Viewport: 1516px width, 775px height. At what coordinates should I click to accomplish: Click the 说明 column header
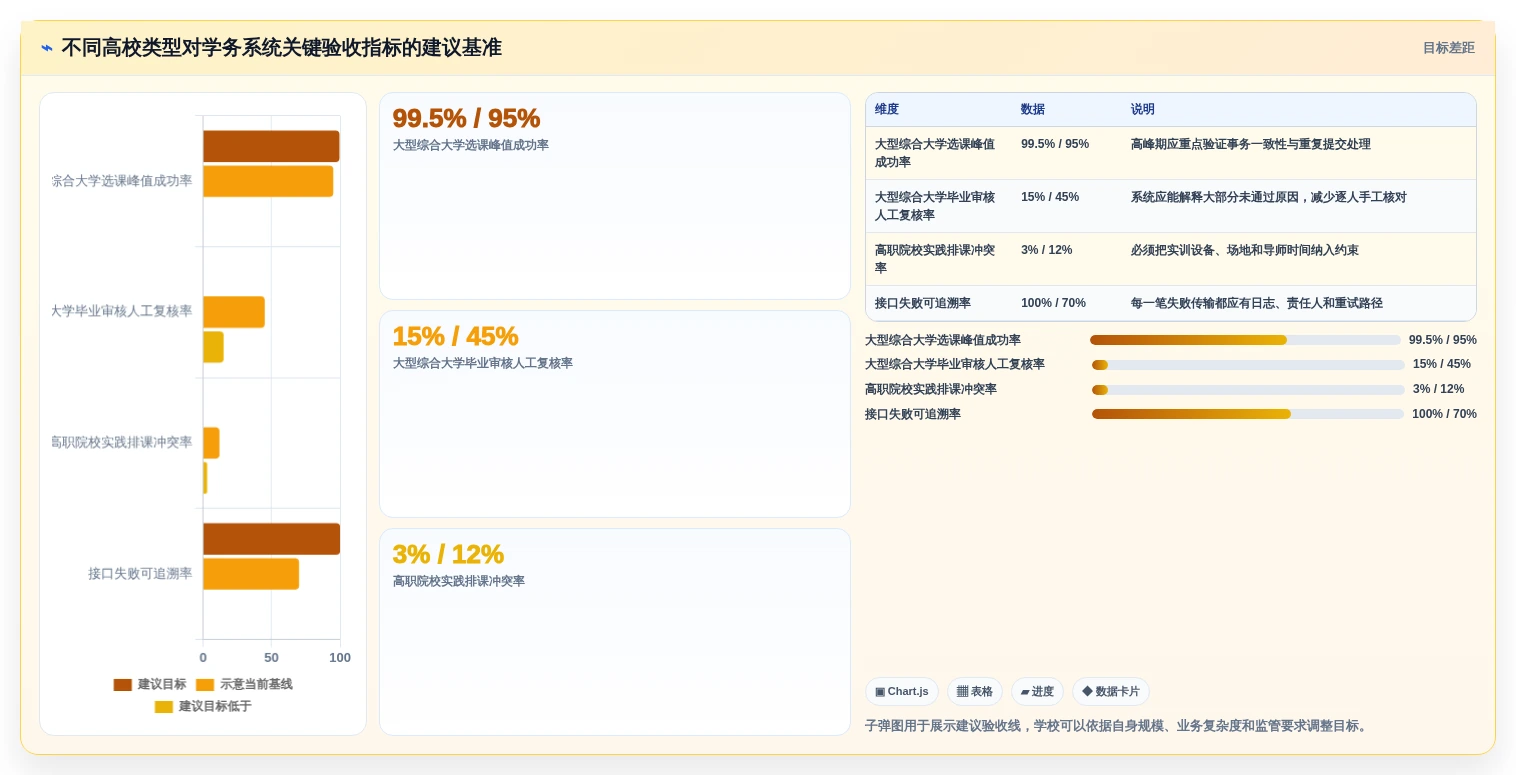coord(1143,110)
